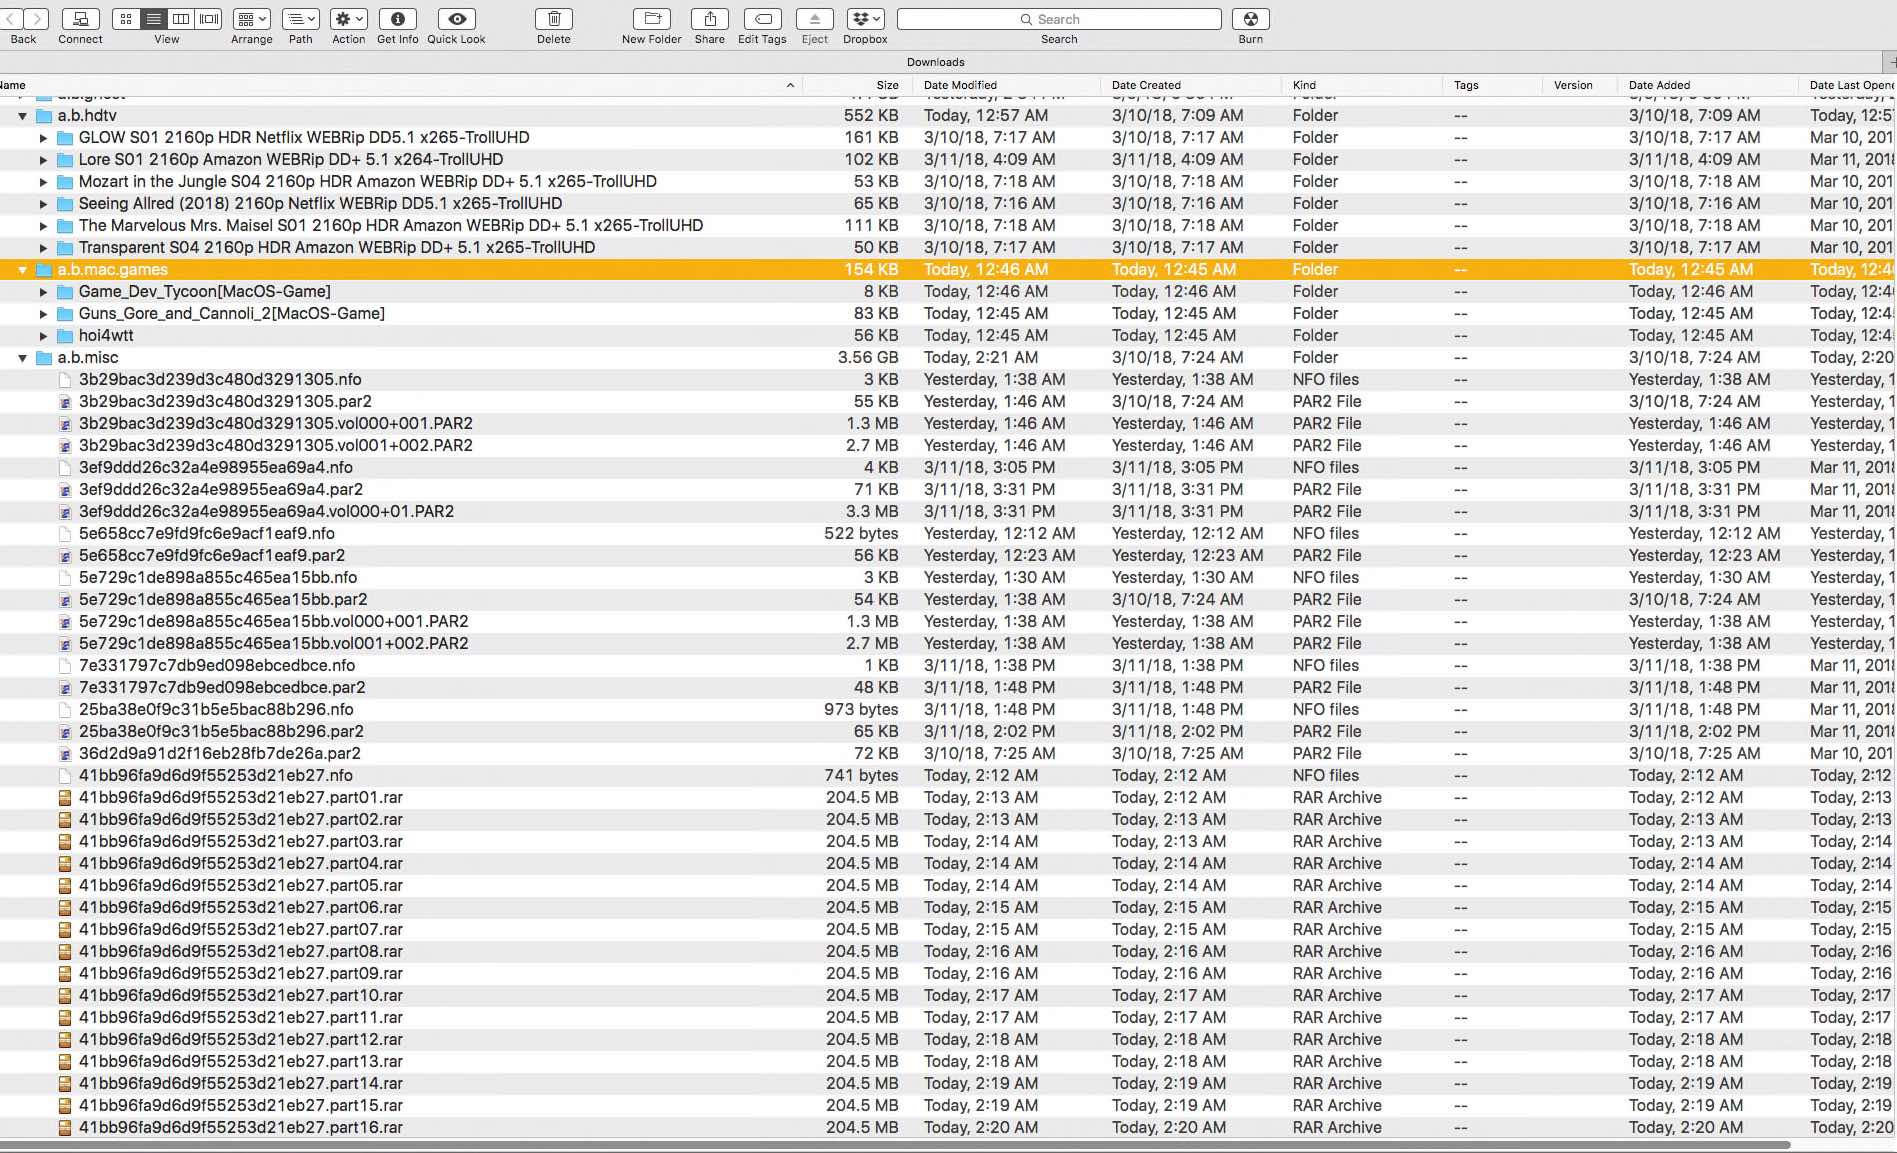Viewport: 1897px width, 1153px height.
Task: Expand the Game_Dev_Tycoon folder
Action: 43,292
